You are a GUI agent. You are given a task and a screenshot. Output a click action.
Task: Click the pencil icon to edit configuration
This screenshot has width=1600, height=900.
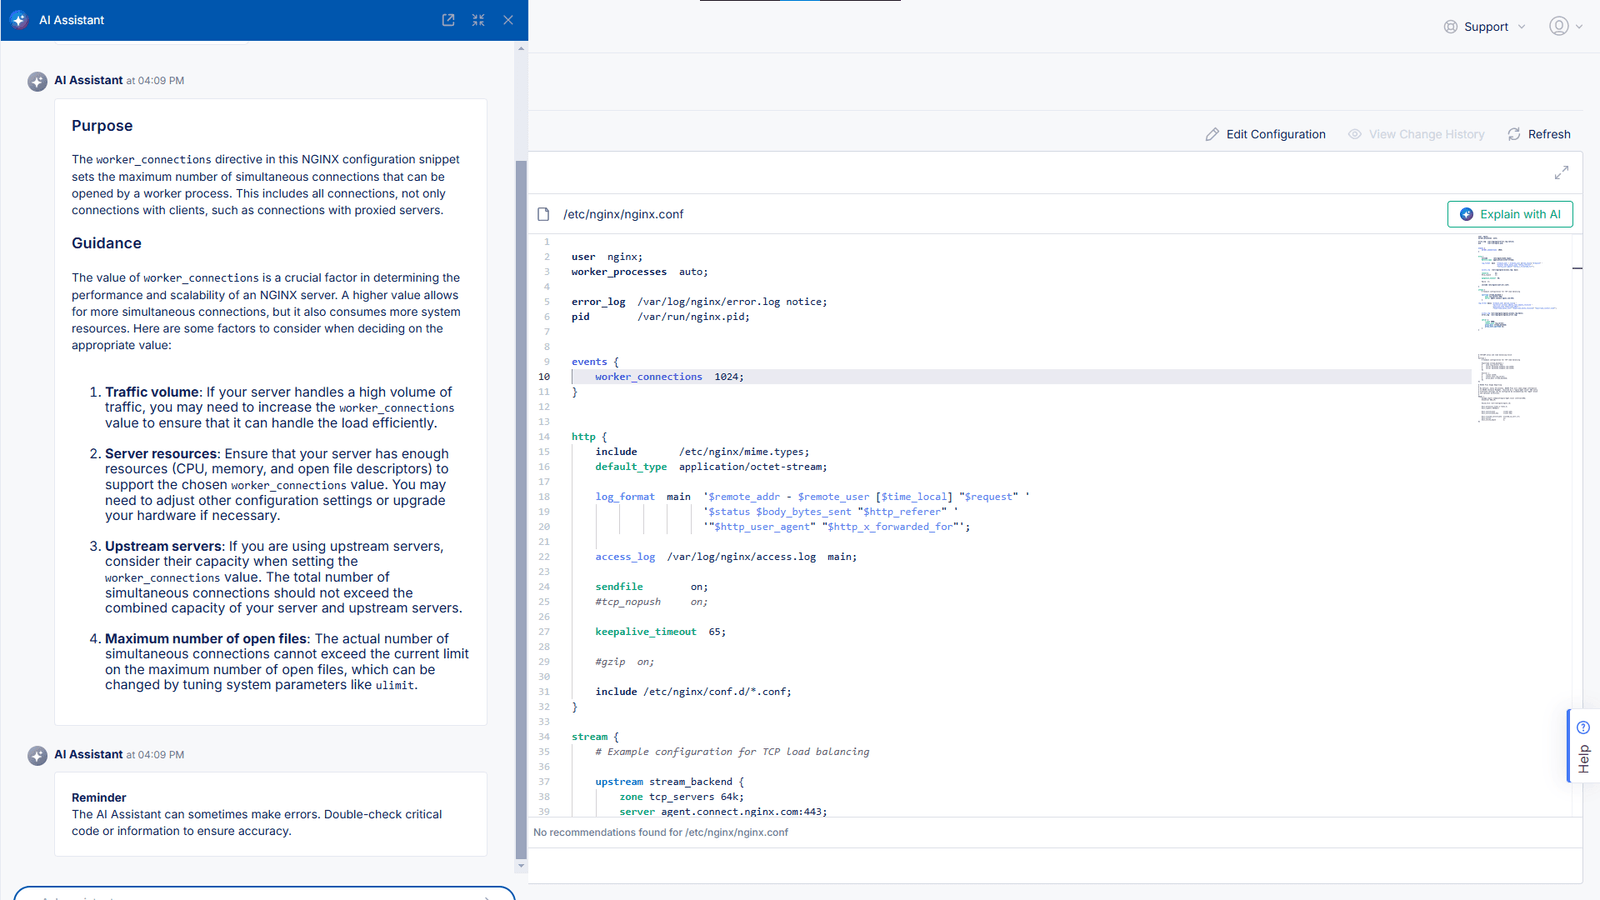tap(1212, 133)
